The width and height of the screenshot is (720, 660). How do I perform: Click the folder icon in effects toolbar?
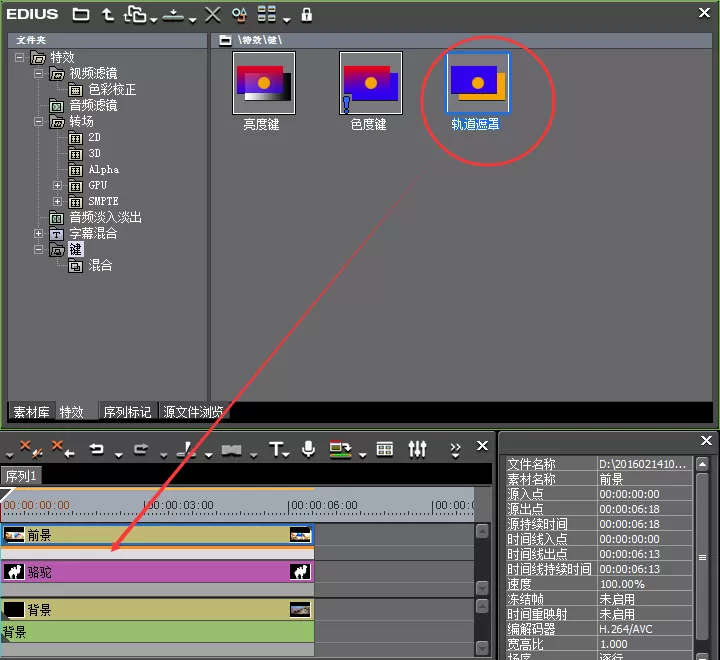(81, 15)
